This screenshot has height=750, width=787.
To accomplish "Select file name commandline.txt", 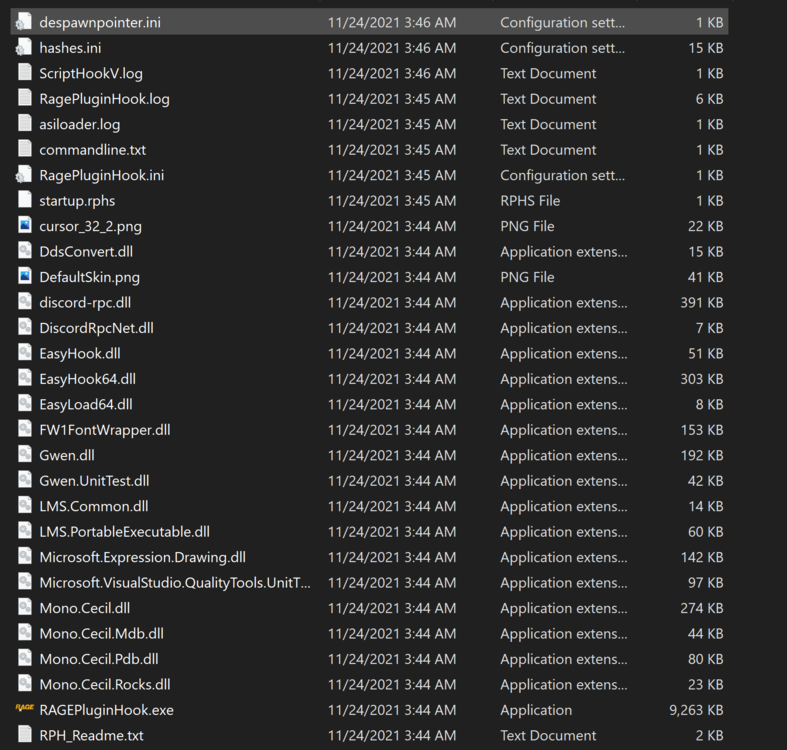I will coord(93,150).
